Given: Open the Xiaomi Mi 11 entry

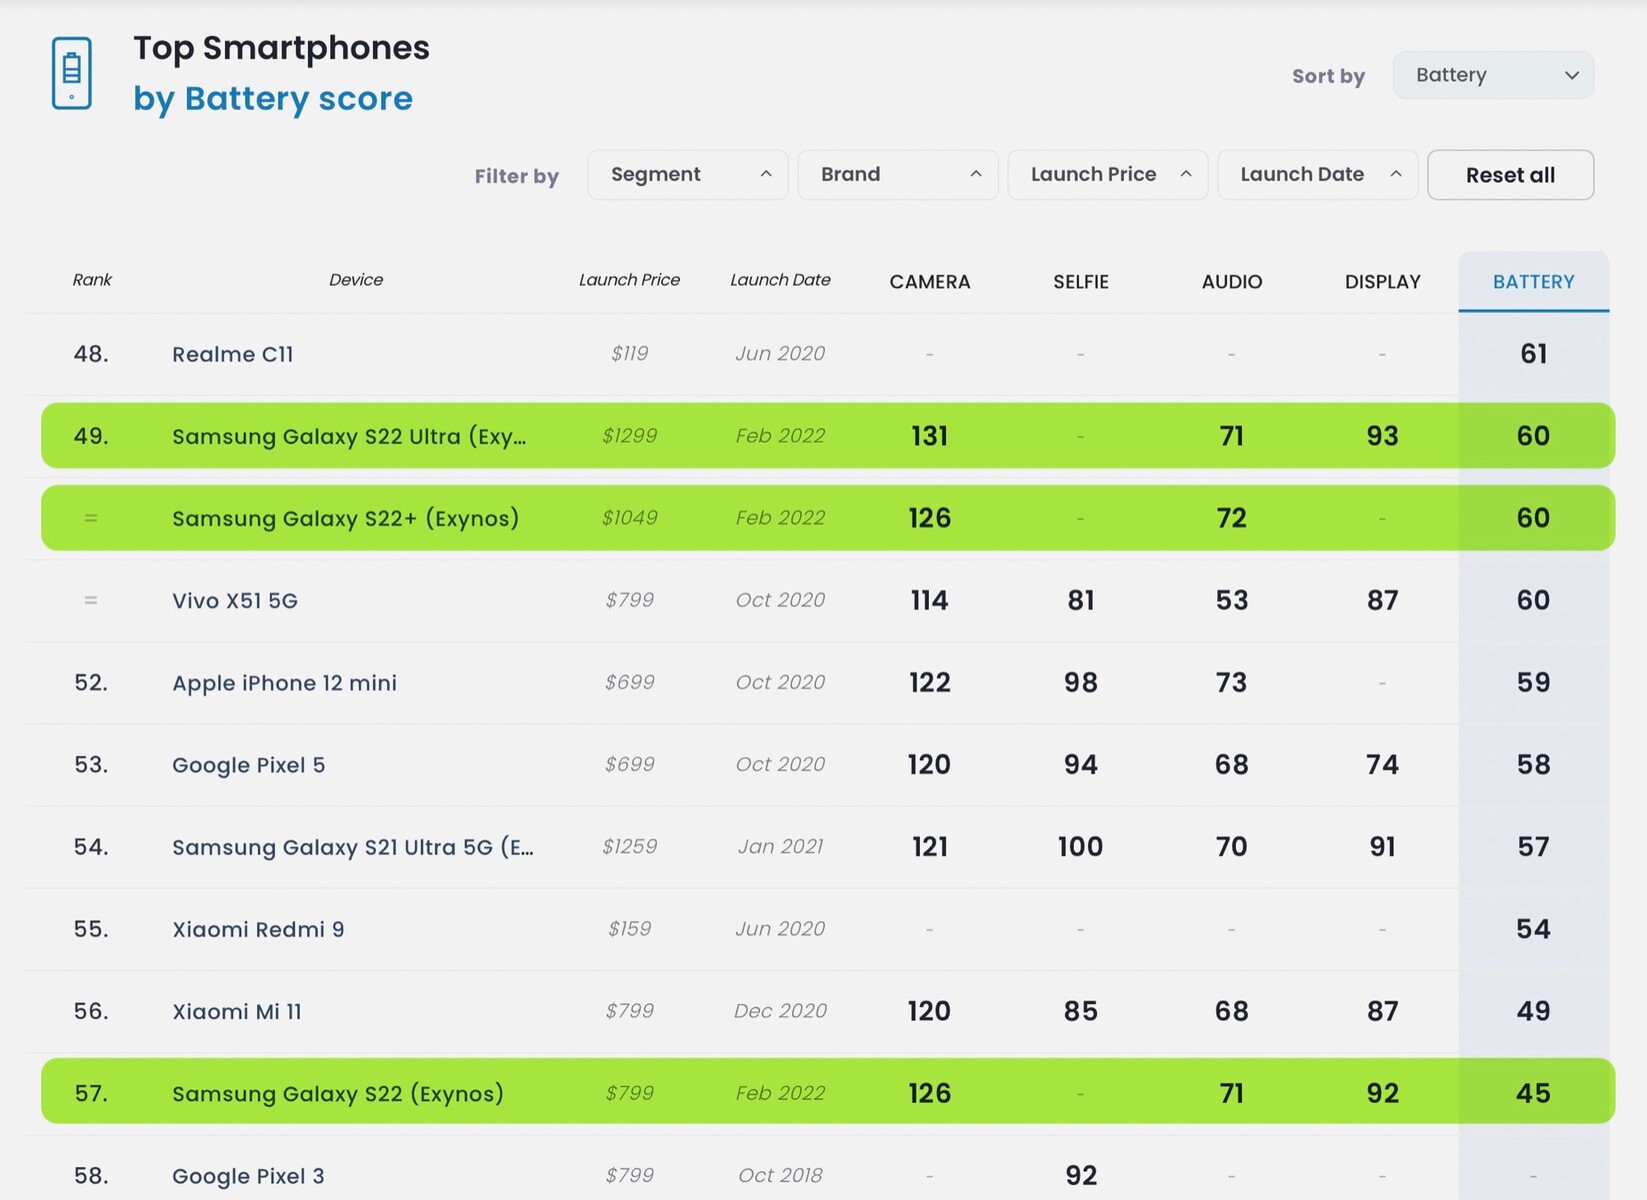Looking at the screenshot, I should [236, 1011].
